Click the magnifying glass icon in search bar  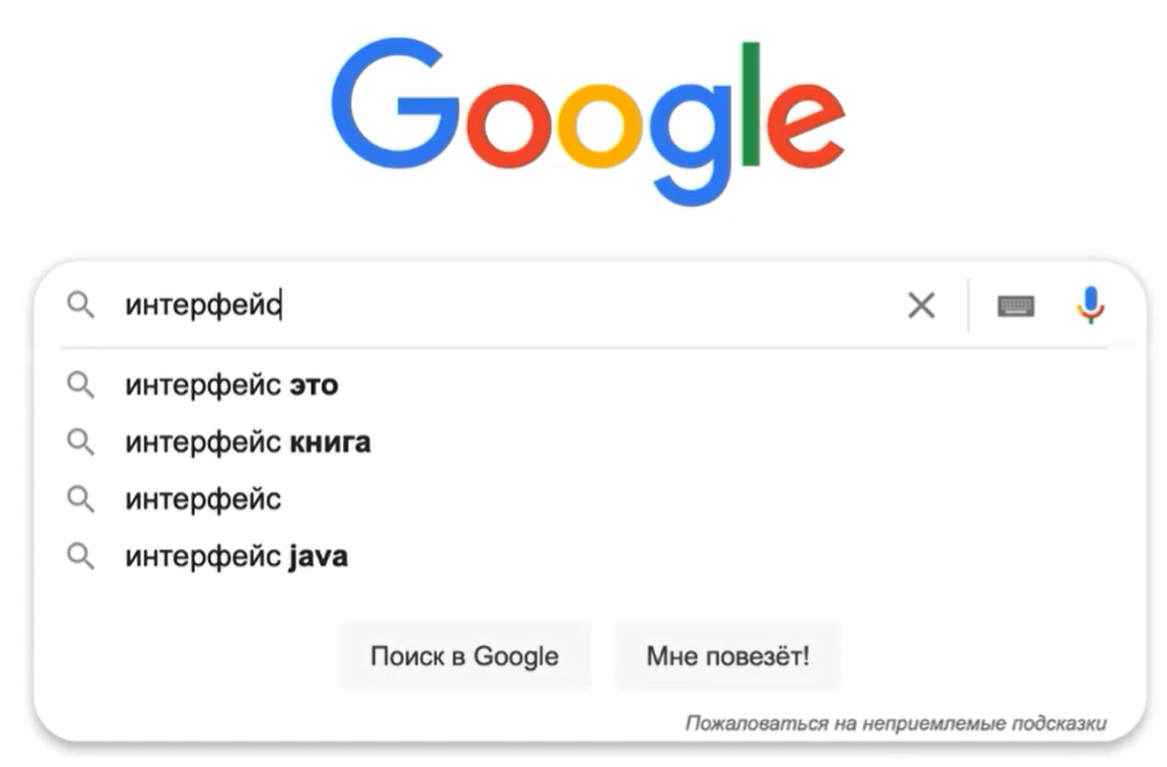pyautogui.click(x=80, y=305)
